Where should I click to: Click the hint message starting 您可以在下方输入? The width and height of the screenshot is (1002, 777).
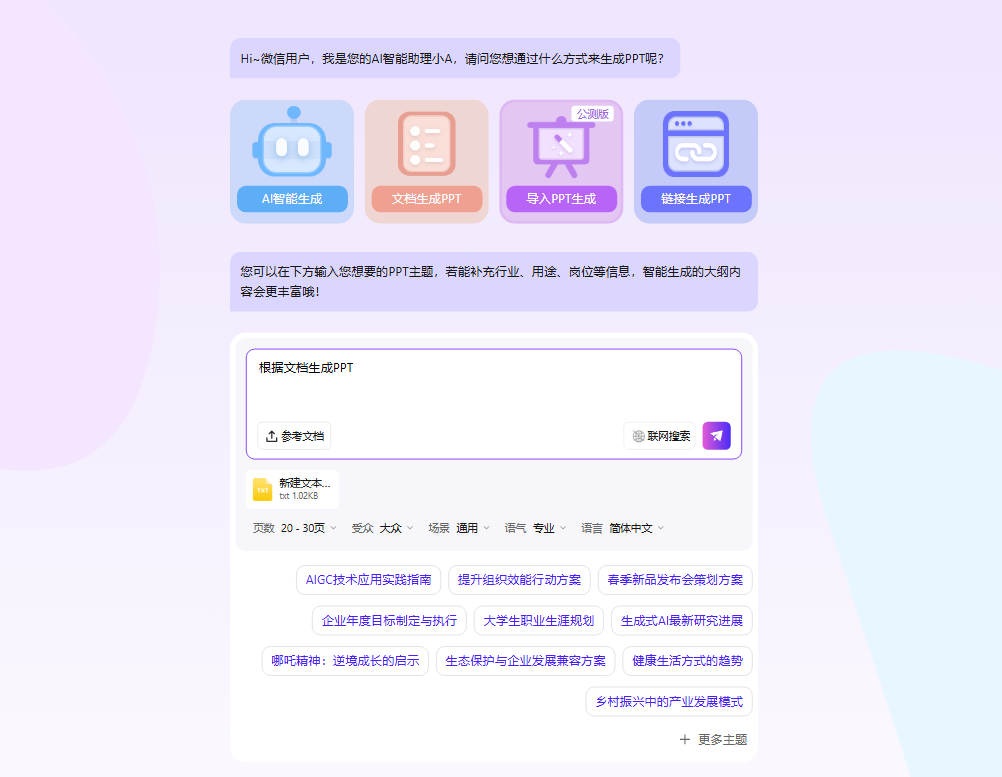click(x=494, y=282)
